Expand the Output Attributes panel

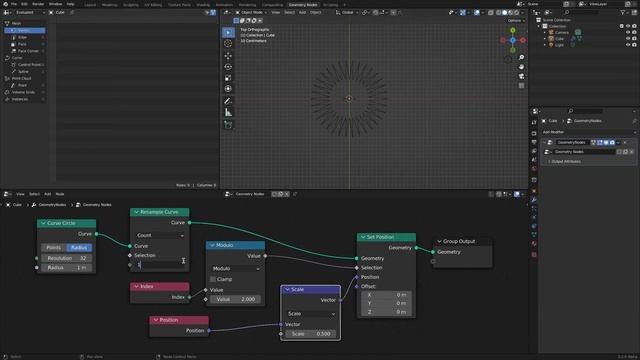pyautogui.click(x=565, y=162)
